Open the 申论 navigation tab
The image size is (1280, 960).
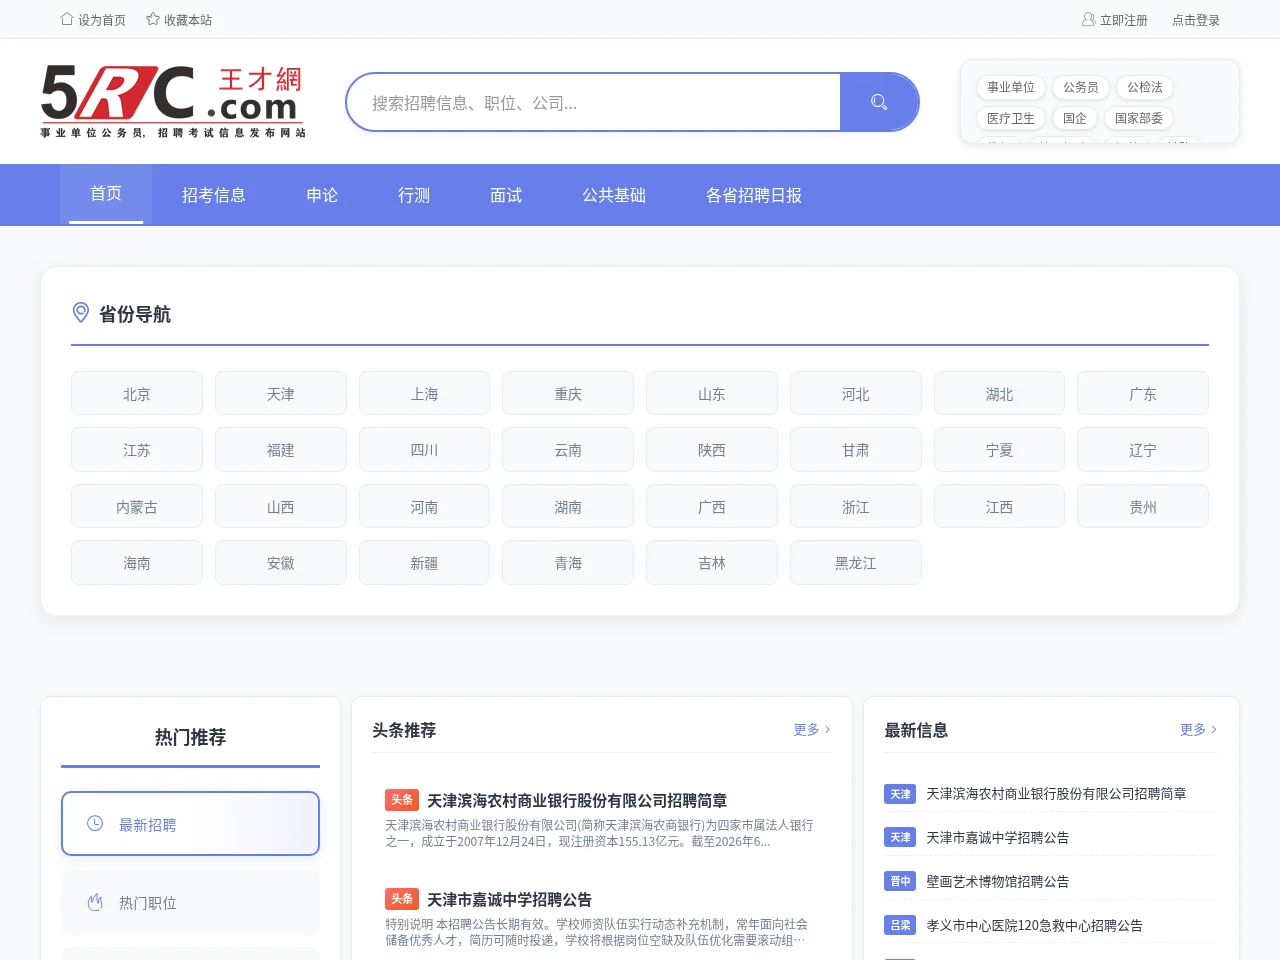(x=322, y=195)
